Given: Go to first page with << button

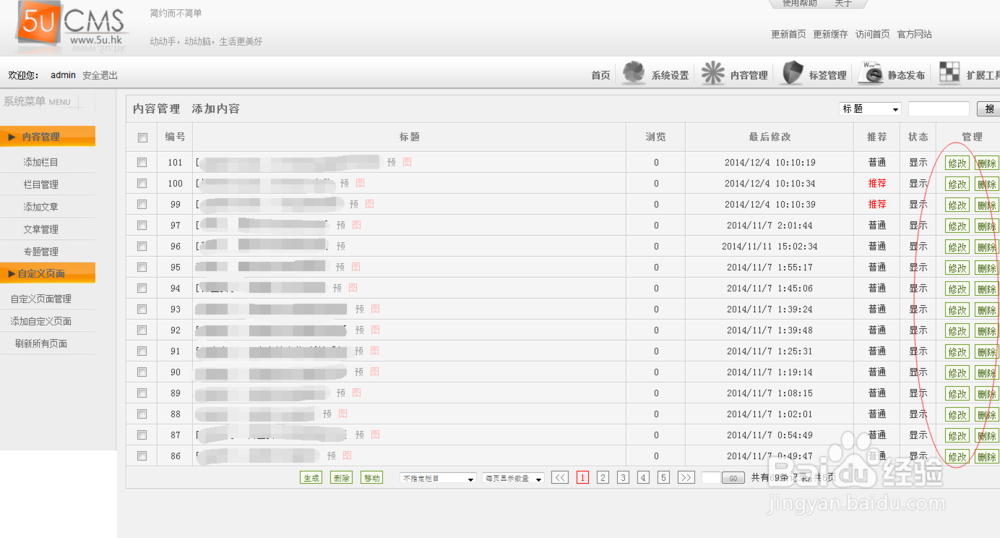Looking at the screenshot, I should tap(559, 477).
